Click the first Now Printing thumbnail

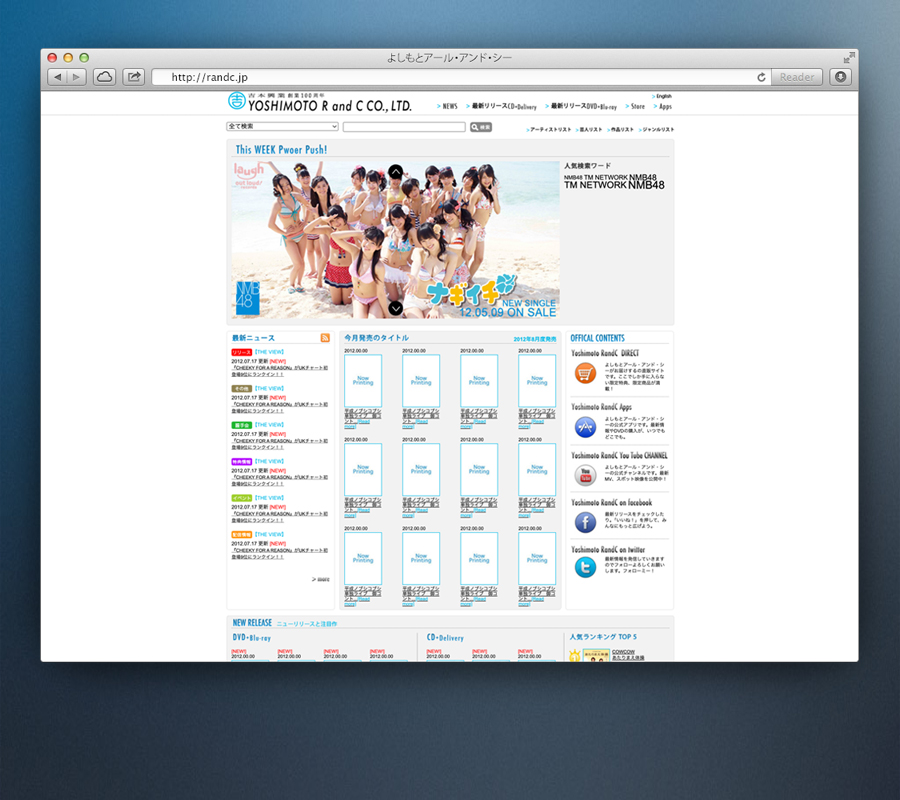tap(363, 381)
